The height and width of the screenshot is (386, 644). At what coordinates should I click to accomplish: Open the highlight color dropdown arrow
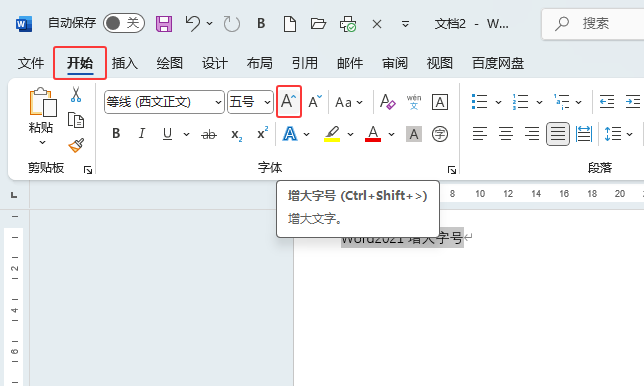pos(350,134)
